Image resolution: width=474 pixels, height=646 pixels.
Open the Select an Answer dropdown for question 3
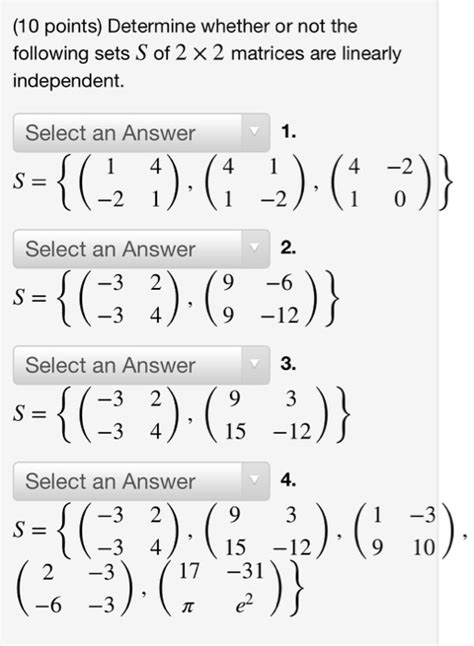[141, 365]
